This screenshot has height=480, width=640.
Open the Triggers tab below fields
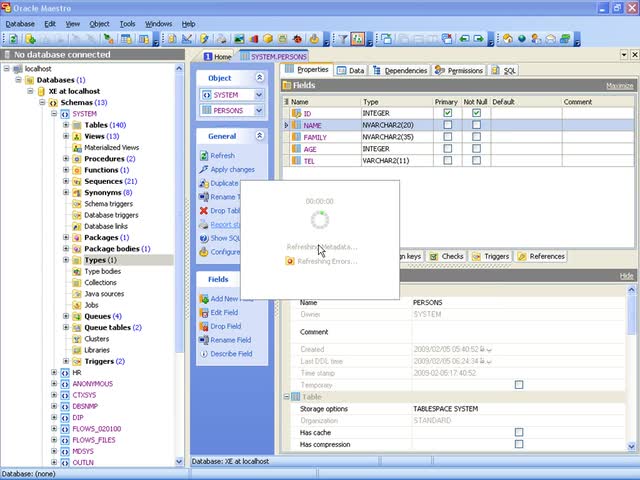pyautogui.click(x=491, y=256)
